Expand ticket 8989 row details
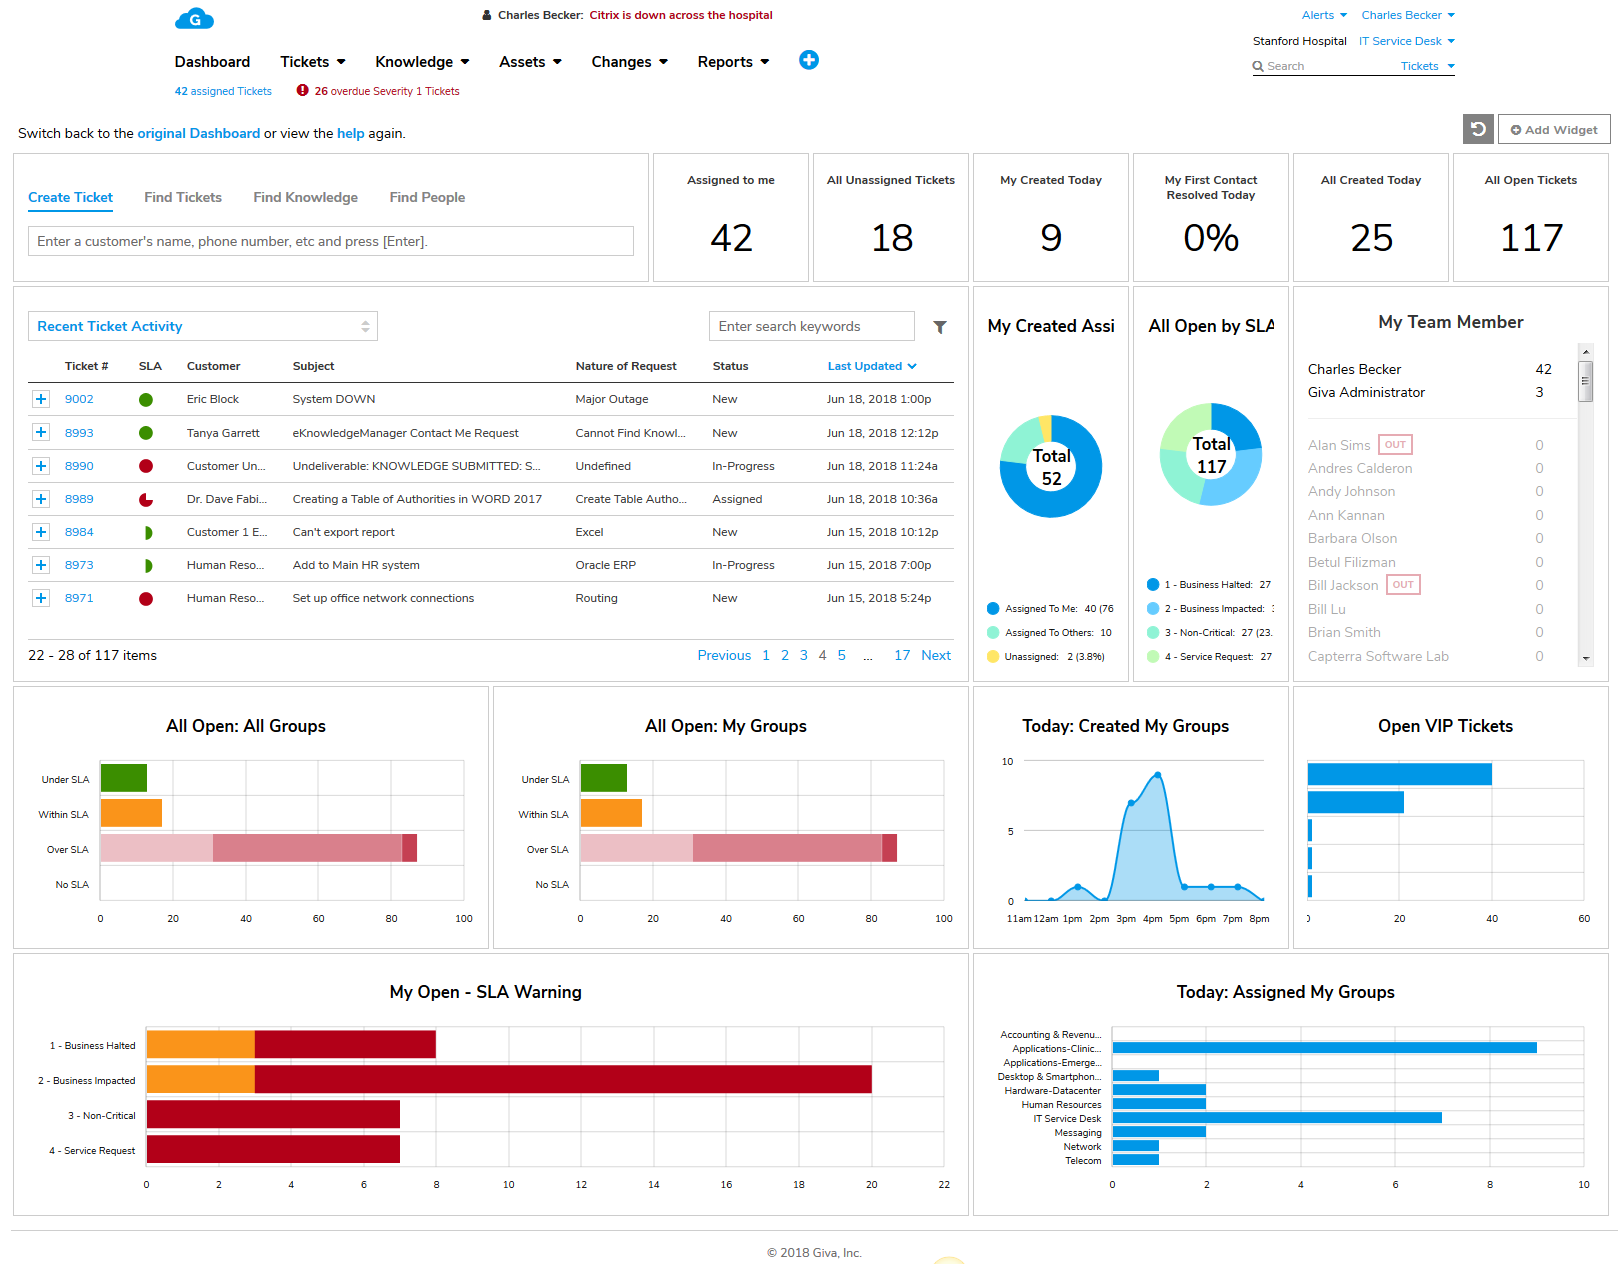The width and height of the screenshot is (1622, 1264). (41, 499)
